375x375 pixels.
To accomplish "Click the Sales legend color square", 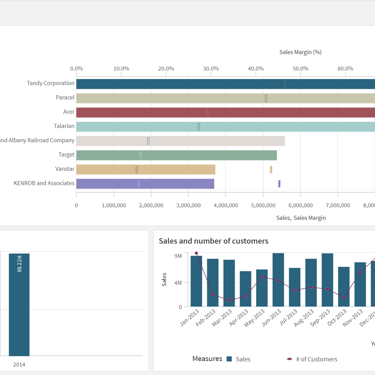I will (229, 359).
